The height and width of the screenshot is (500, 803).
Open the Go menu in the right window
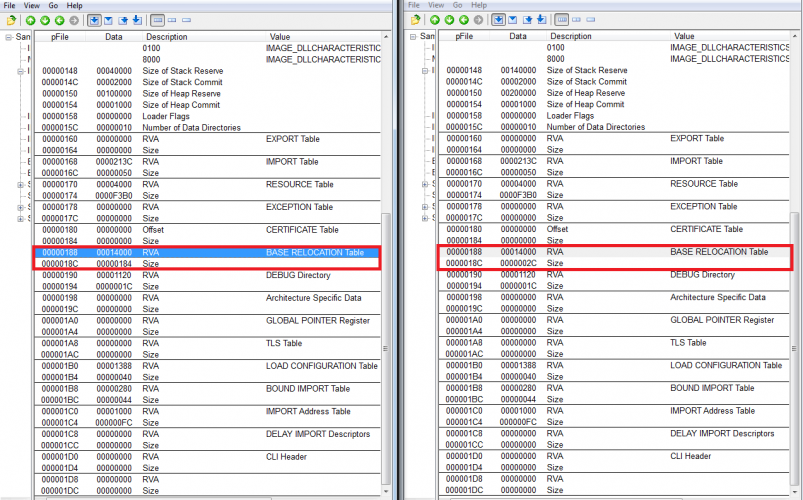(x=459, y=5)
